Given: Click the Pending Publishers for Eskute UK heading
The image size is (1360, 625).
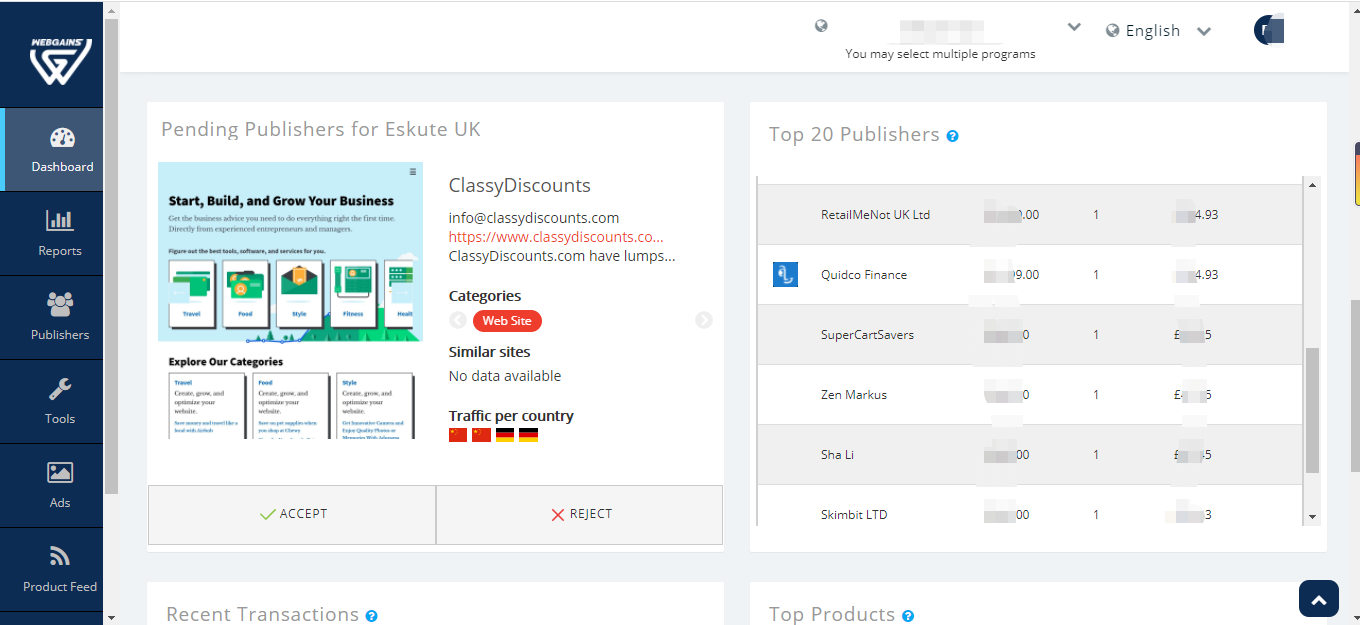Looking at the screenshot, I should pos(321,129).
